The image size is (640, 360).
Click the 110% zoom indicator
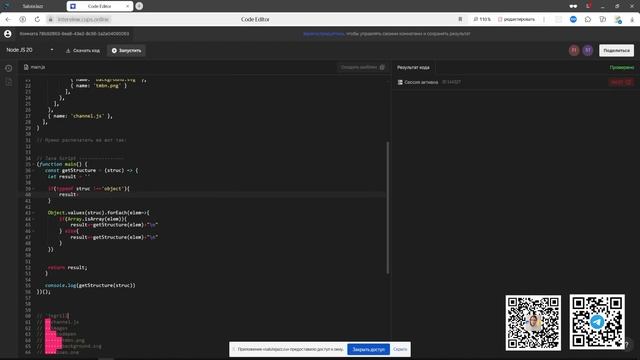482,19
